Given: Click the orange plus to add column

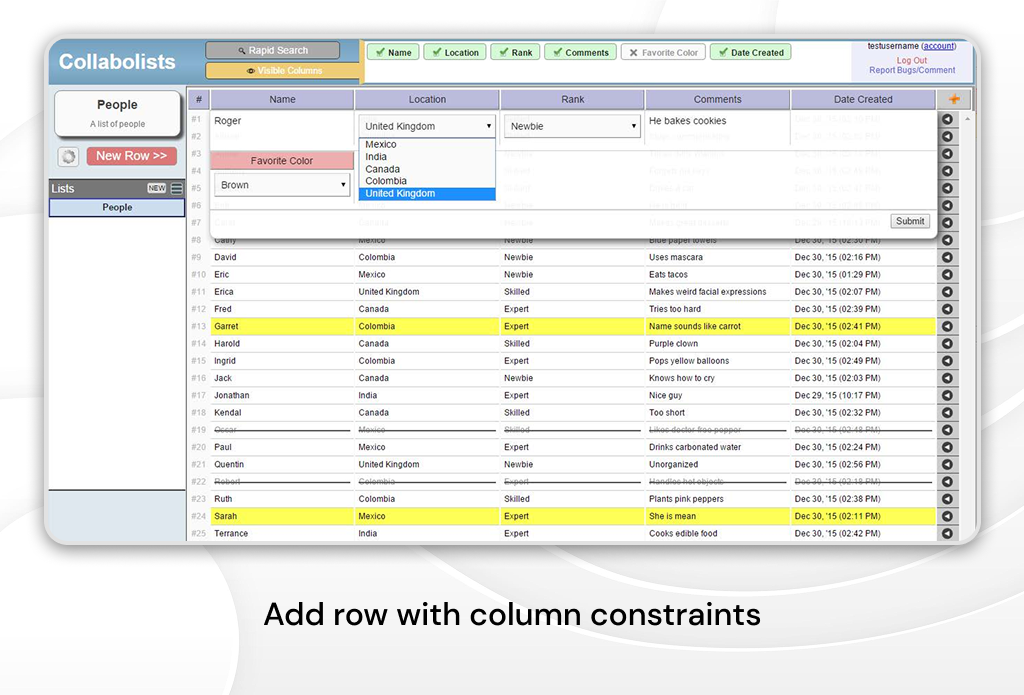Looking at the screenshot, I should pyautogui.click(x=954, y=98).
